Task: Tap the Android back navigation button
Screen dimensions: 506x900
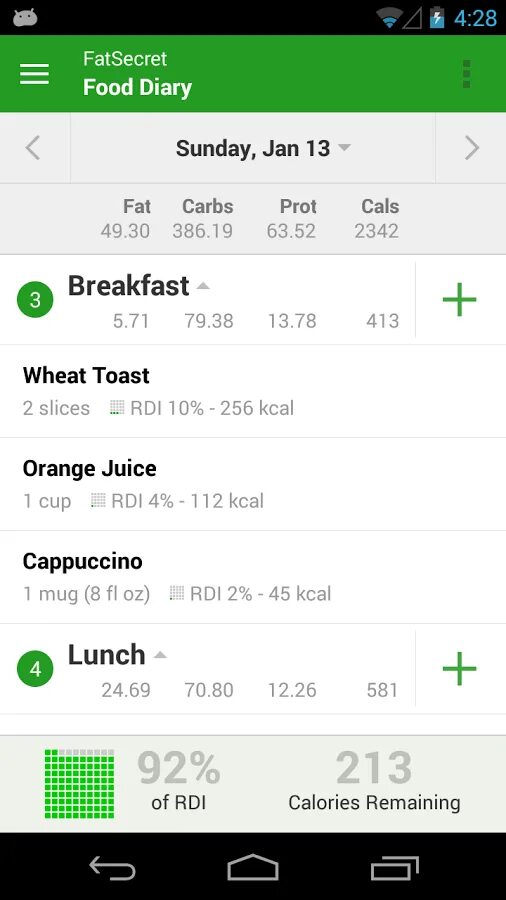Action: pos(112,867)
